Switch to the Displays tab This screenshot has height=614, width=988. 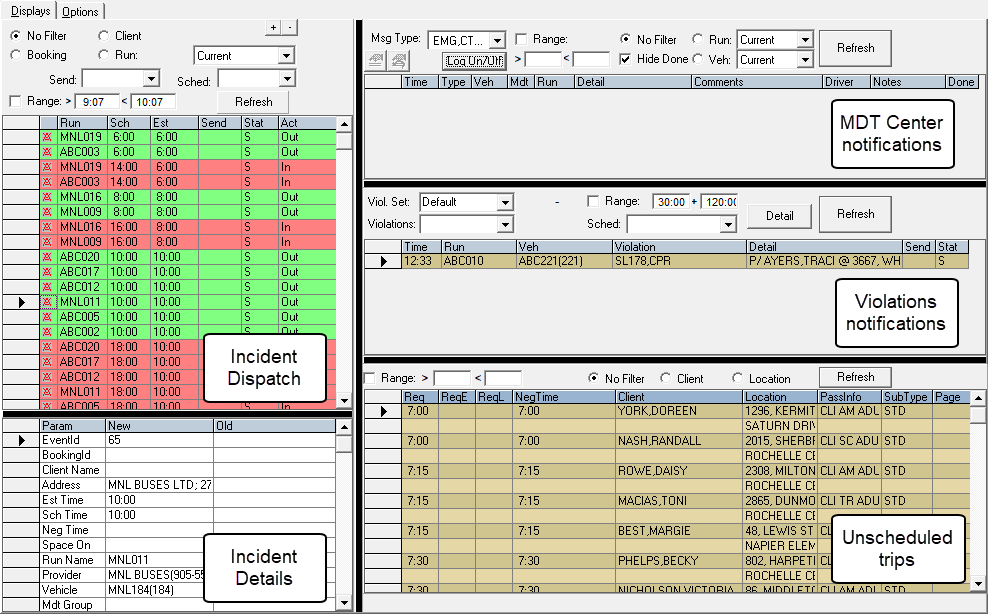(31, 11)
